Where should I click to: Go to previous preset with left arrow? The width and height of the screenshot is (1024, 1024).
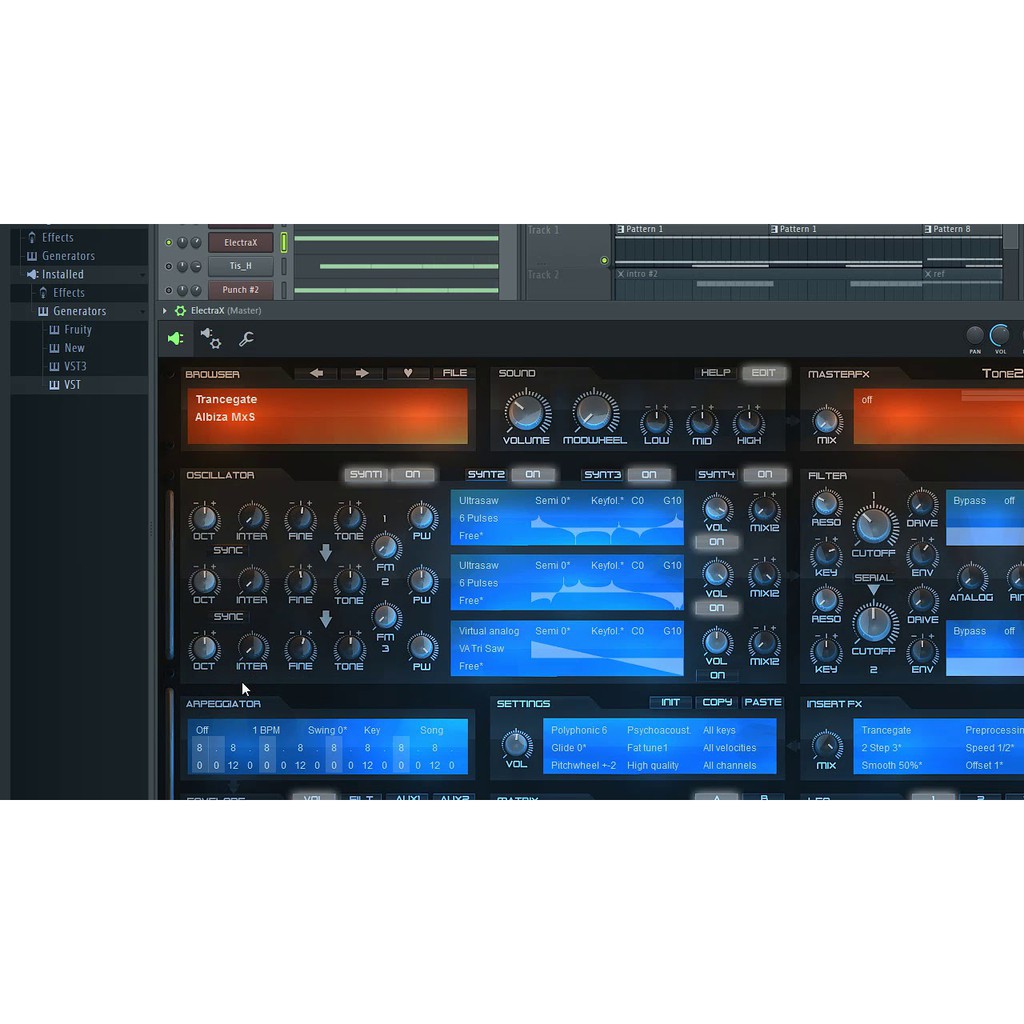[316, 373]
